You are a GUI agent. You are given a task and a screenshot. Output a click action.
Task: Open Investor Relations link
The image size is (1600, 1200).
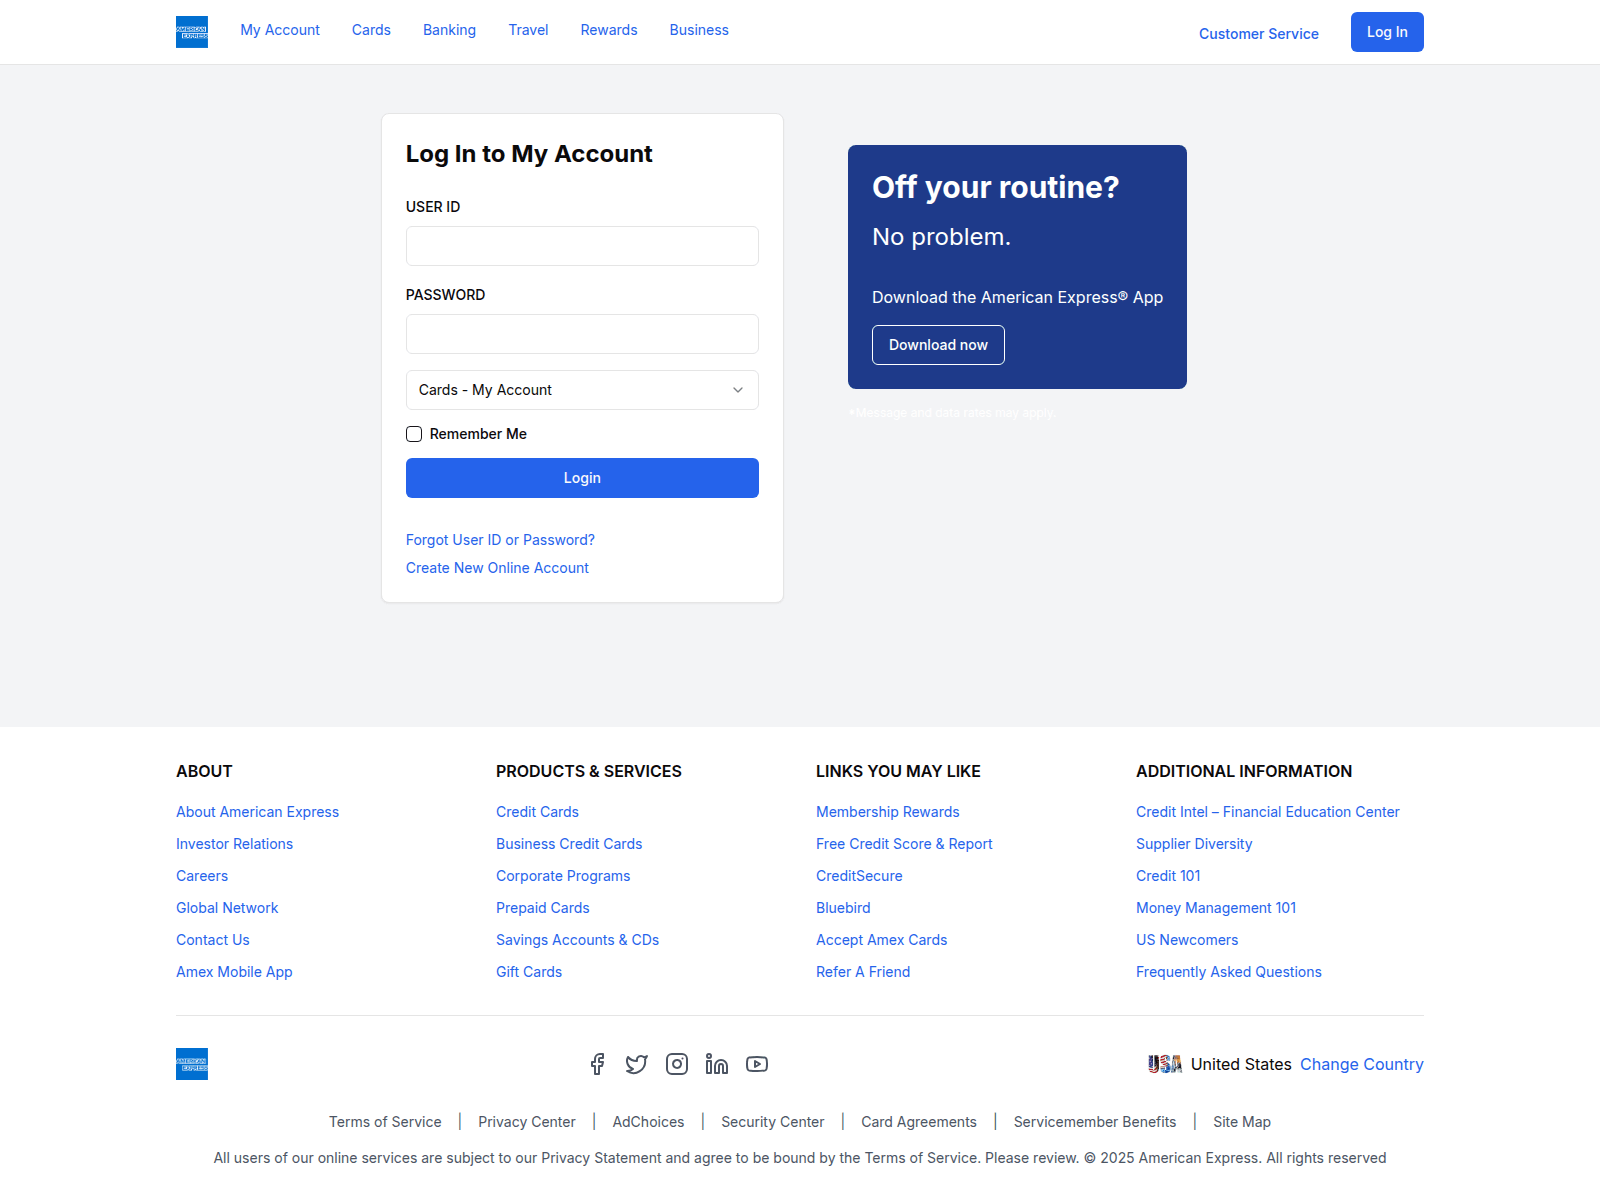tap(234, 844)
